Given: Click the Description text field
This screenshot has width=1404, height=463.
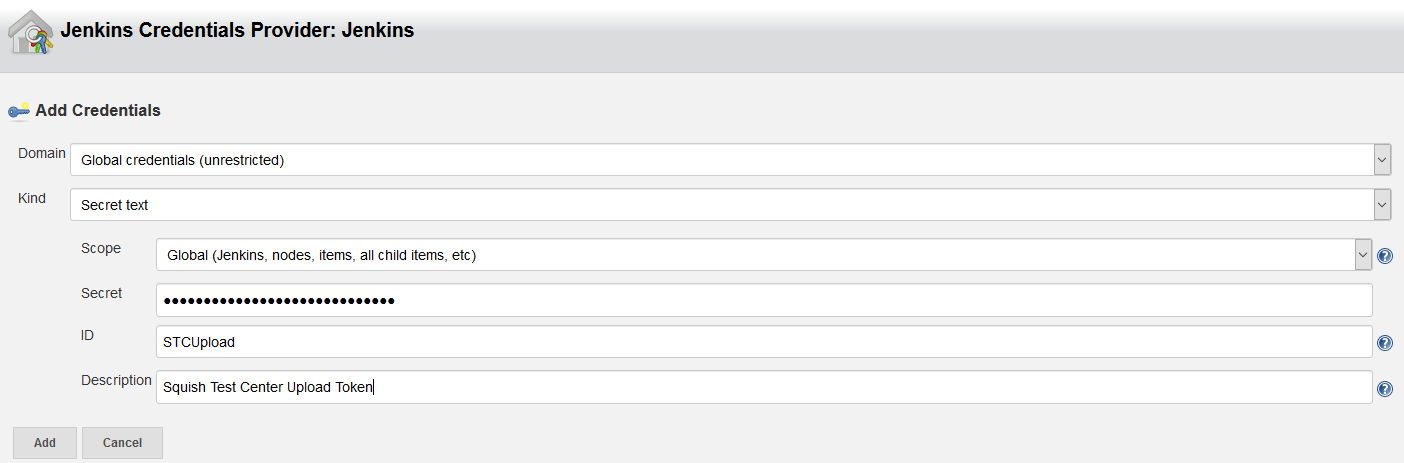Looking at the screenshot, I should (764, 387).
